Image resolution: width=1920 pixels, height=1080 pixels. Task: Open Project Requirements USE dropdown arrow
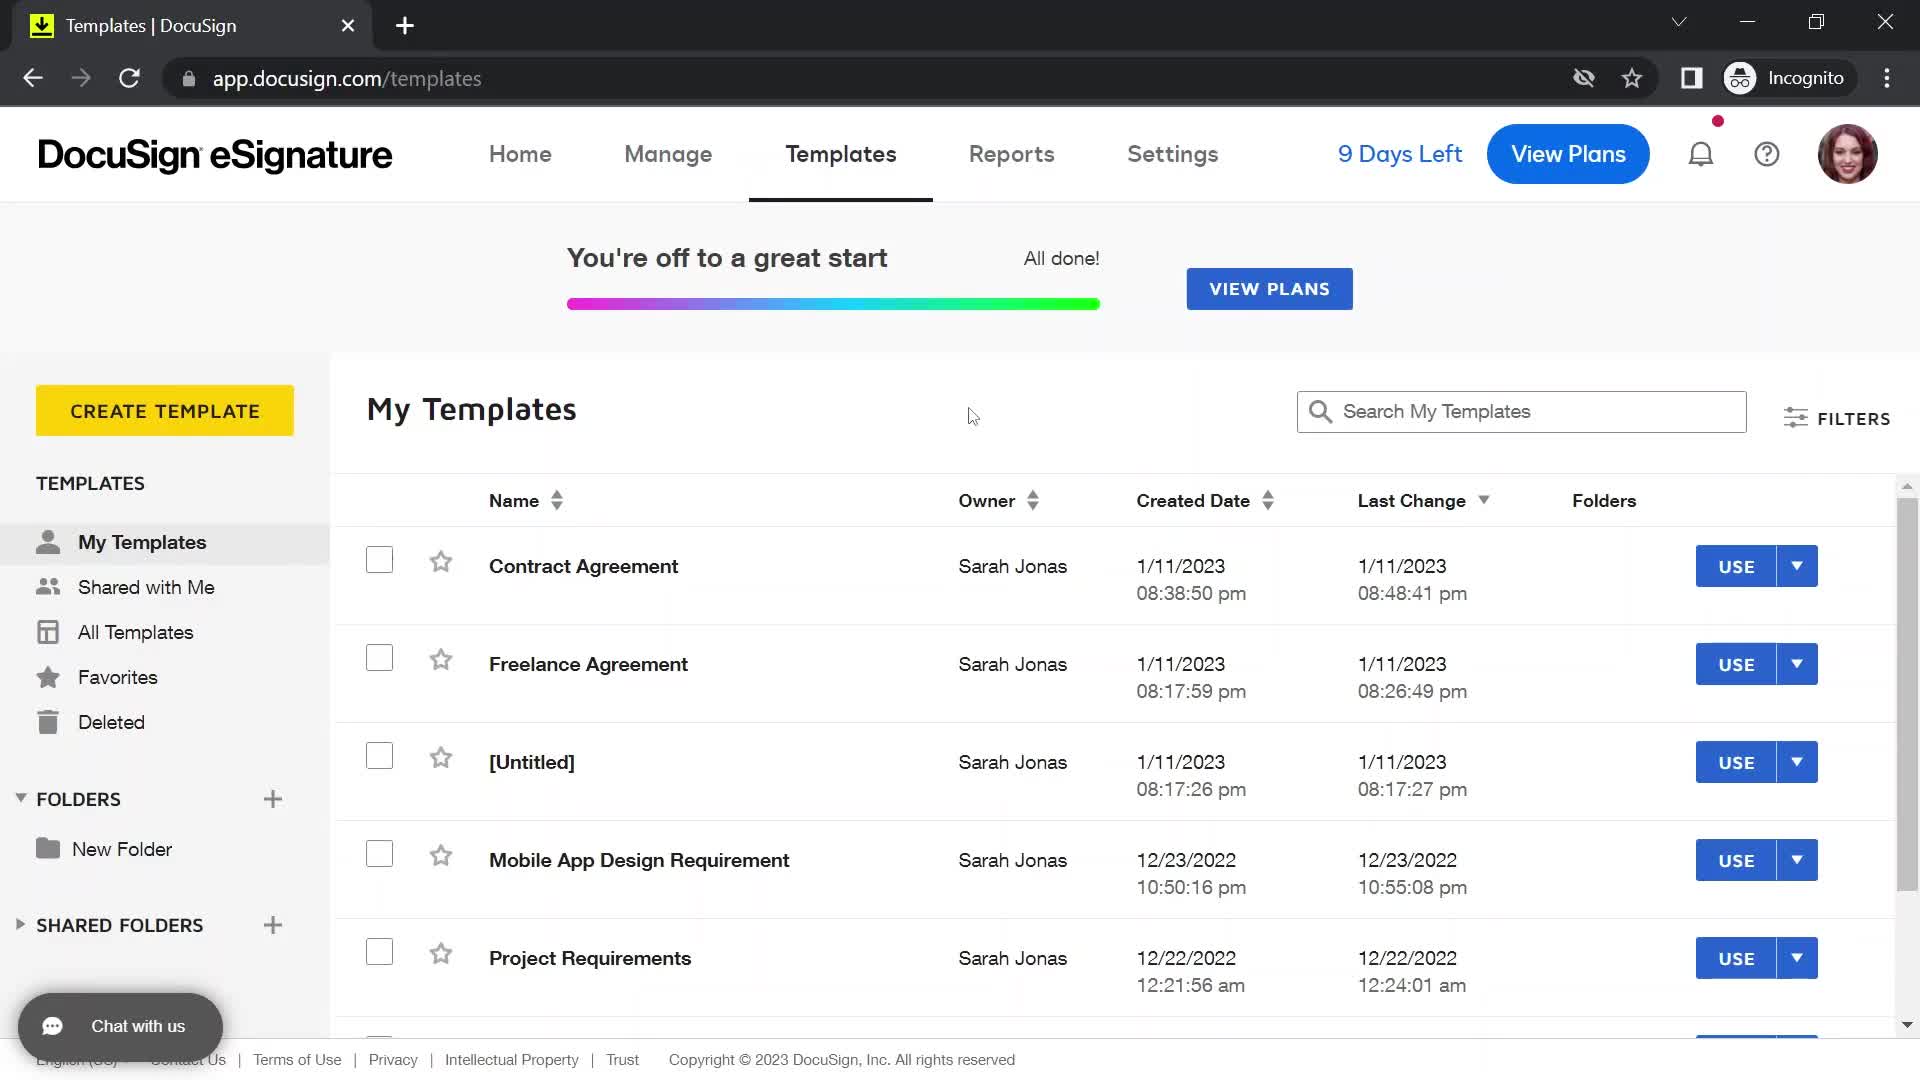click(x=1797, y=958)
